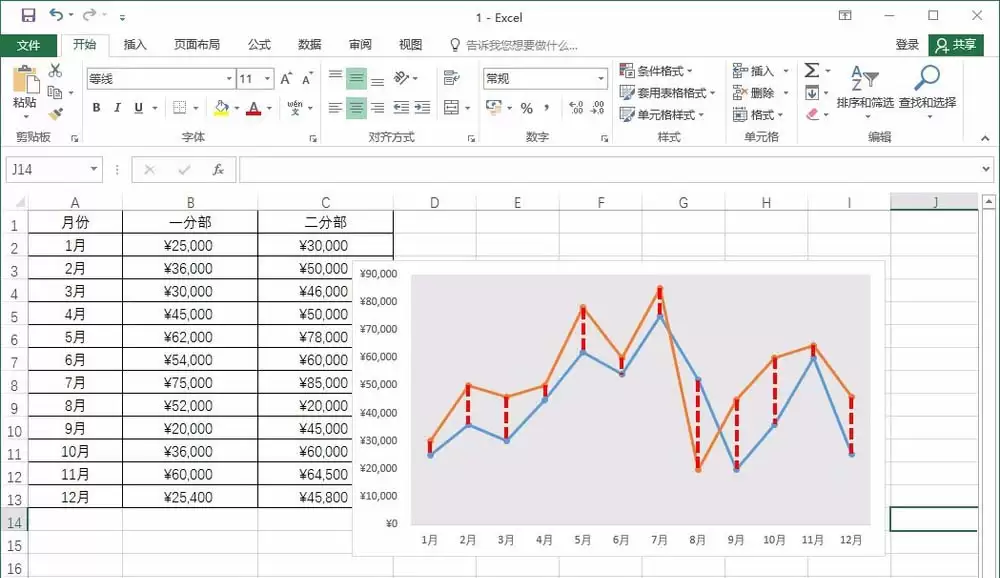
Task: Open the Name Box dropdown arrow
Action: click(x=94, y=169)
